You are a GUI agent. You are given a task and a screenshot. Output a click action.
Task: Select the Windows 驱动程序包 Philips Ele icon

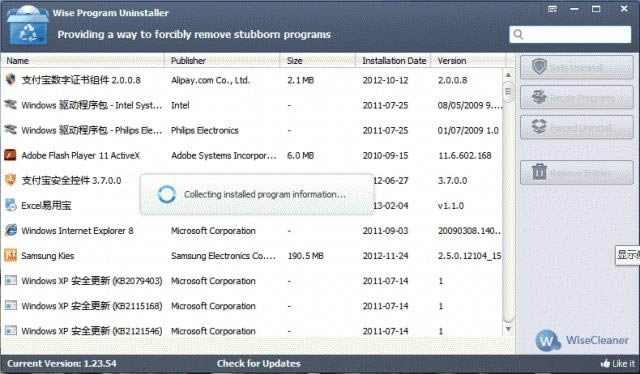(x=11, y=130)
